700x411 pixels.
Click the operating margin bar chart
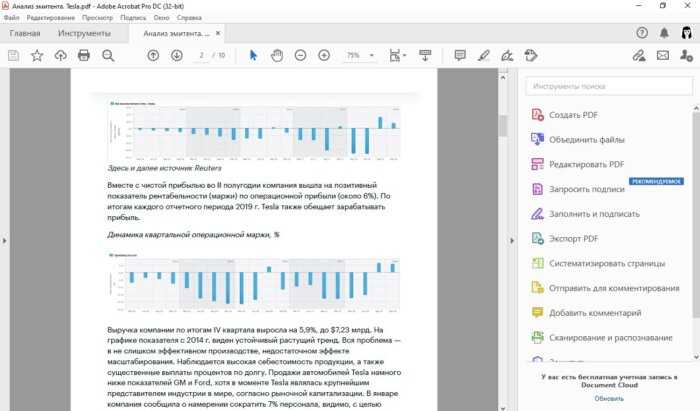tap(254, 282)
